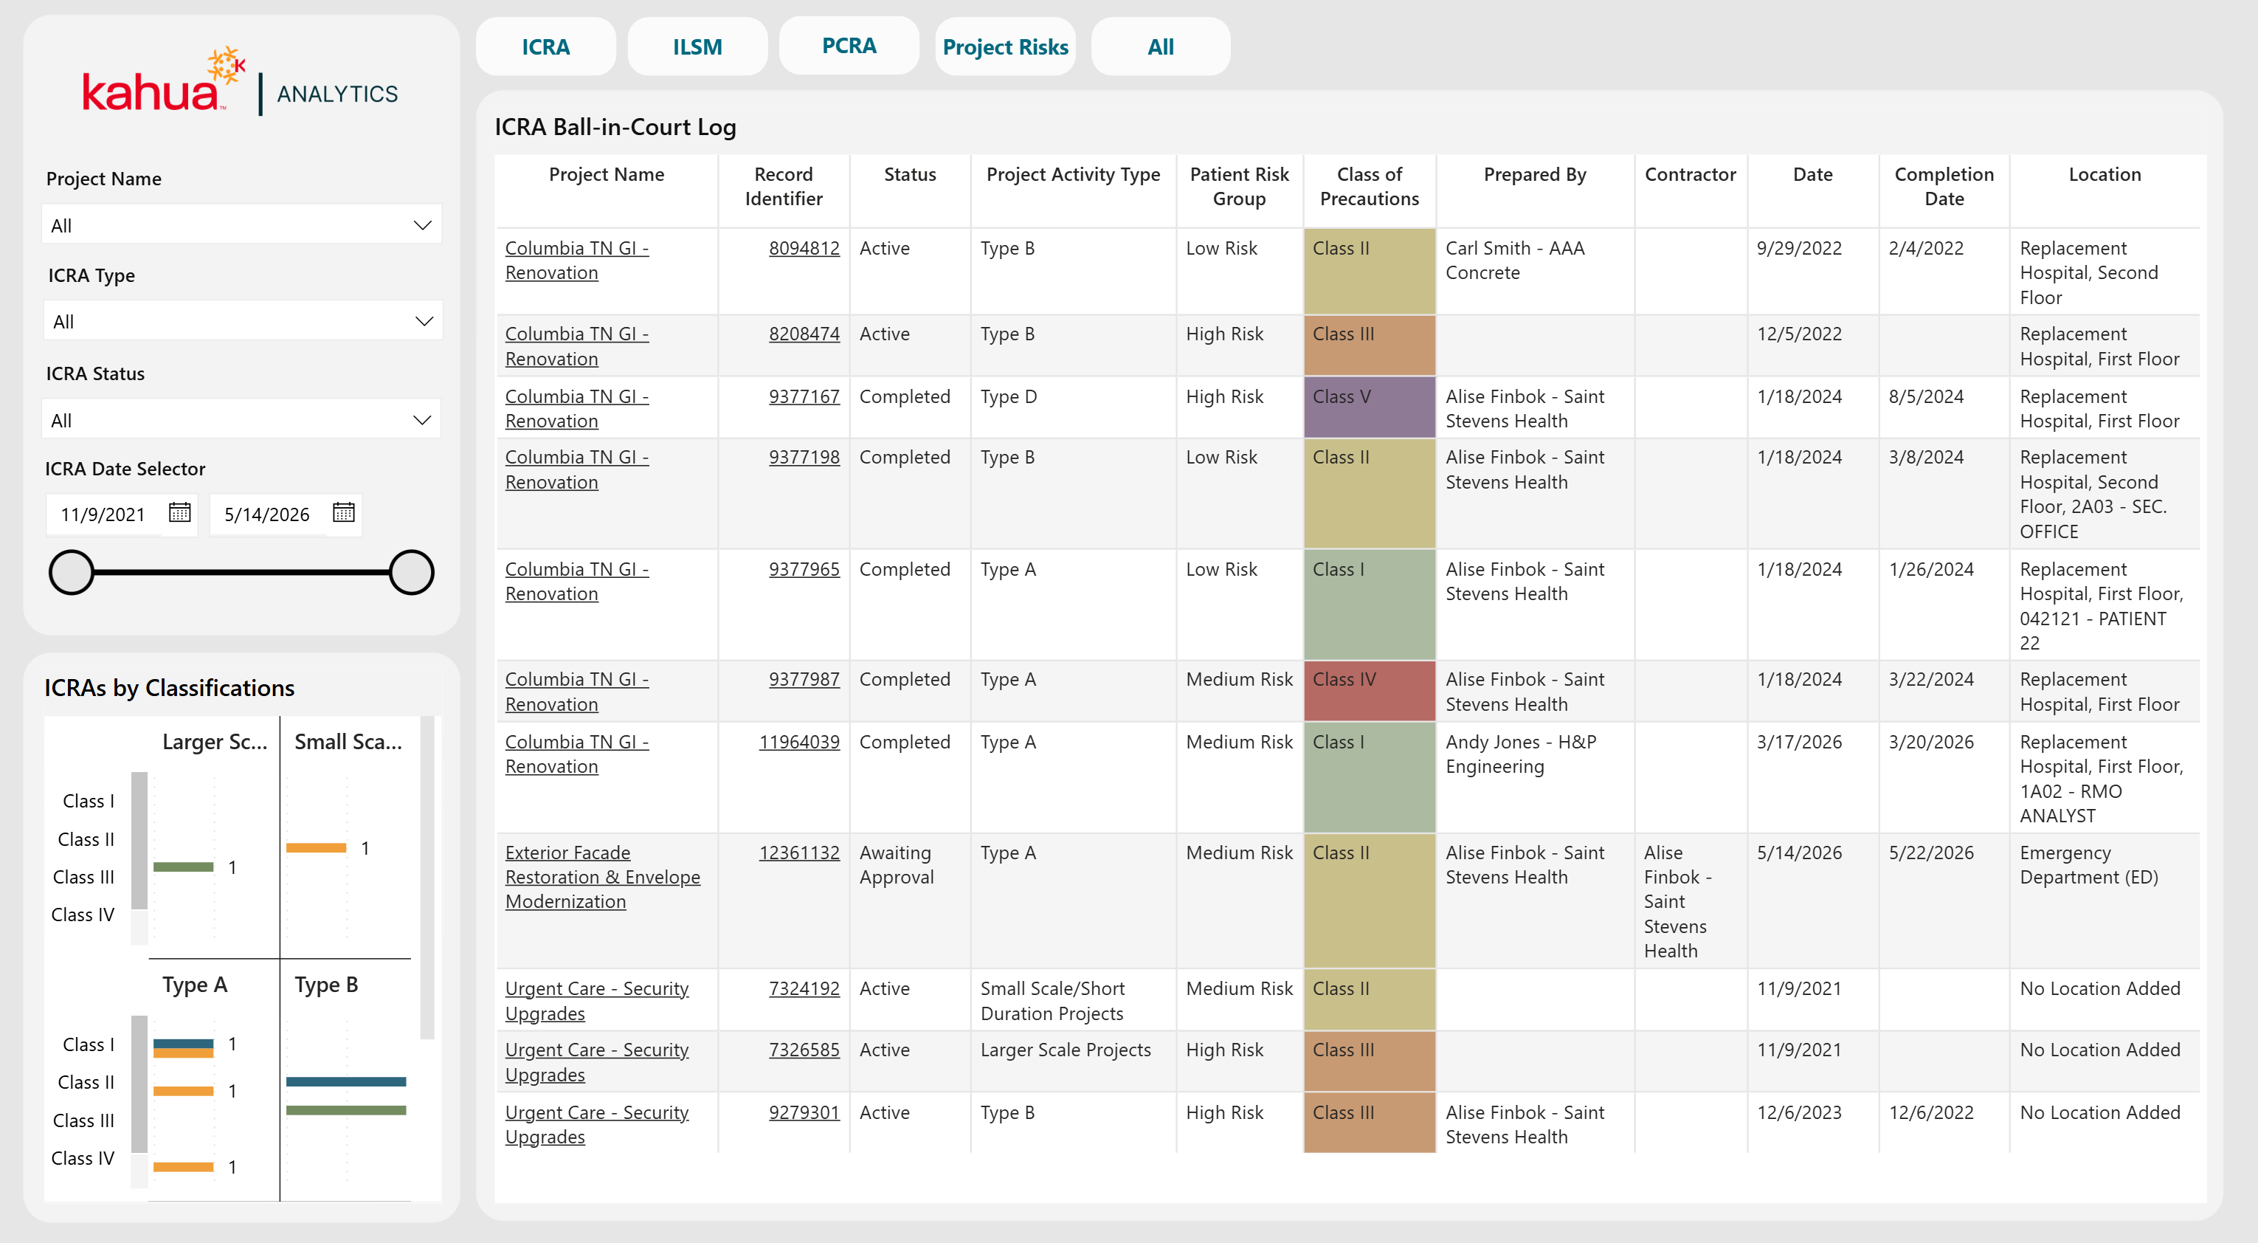Select the All tab
The width and height of the screenshot is (2258, 1243).
(1160, 46)
